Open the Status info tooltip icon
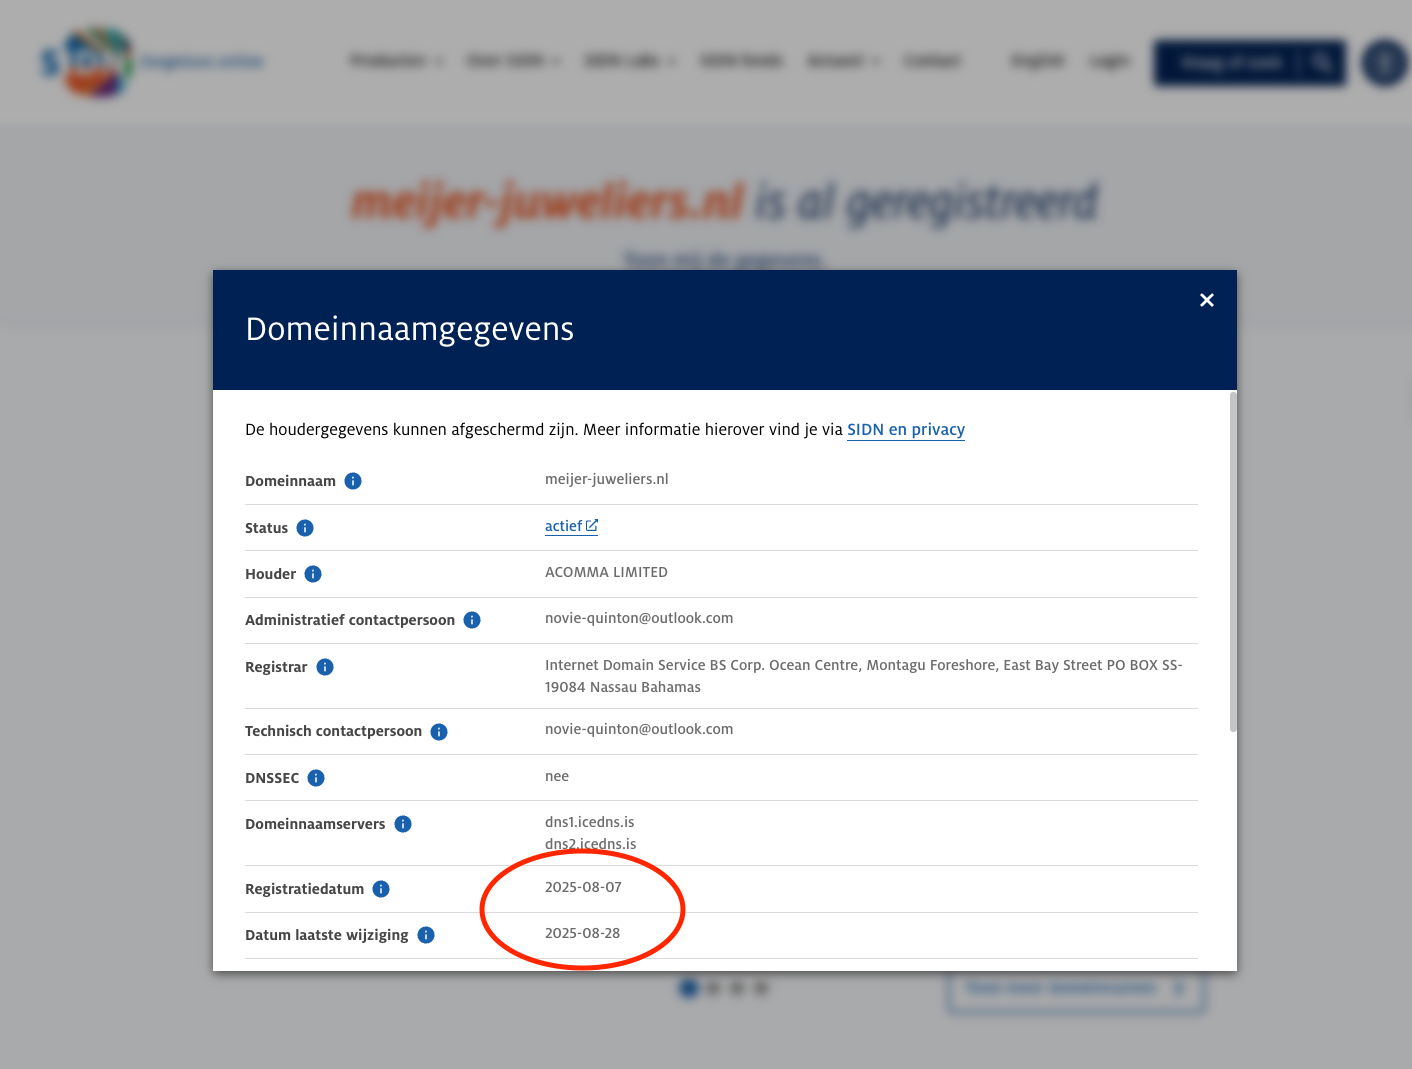Image resolution: width=1412 pixels, height=1069 pixels. pyautogui.click(x=305, y=528)
